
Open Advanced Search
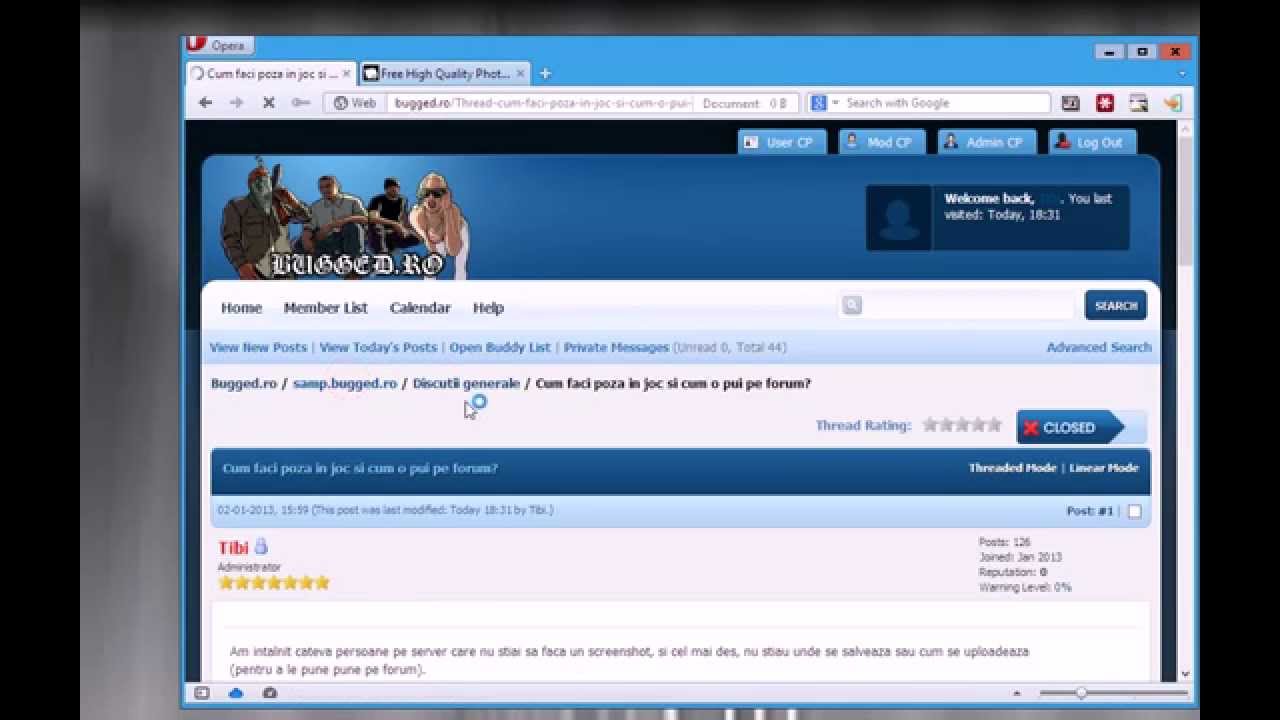point(1099,347)
